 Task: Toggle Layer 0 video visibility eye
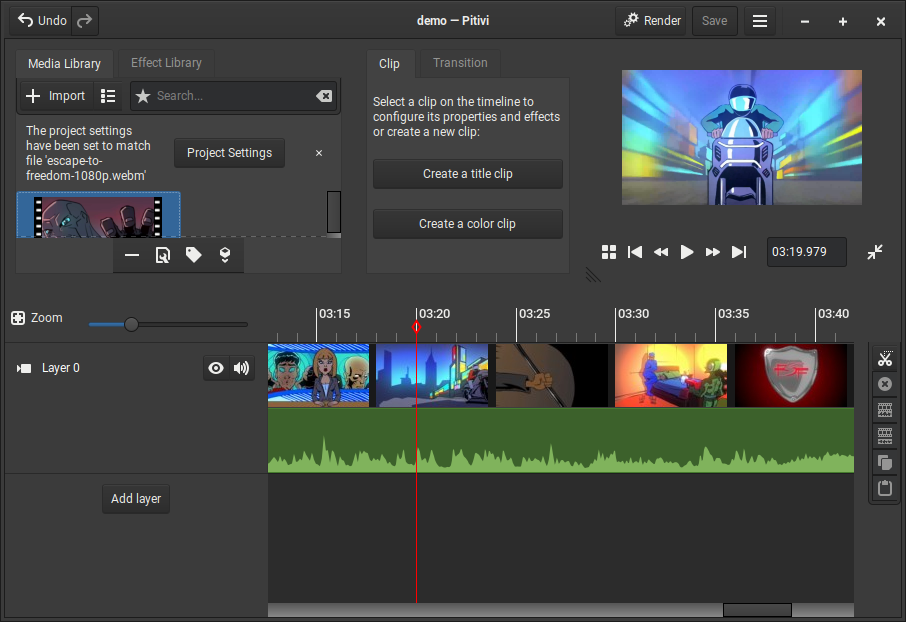[216, 368]
